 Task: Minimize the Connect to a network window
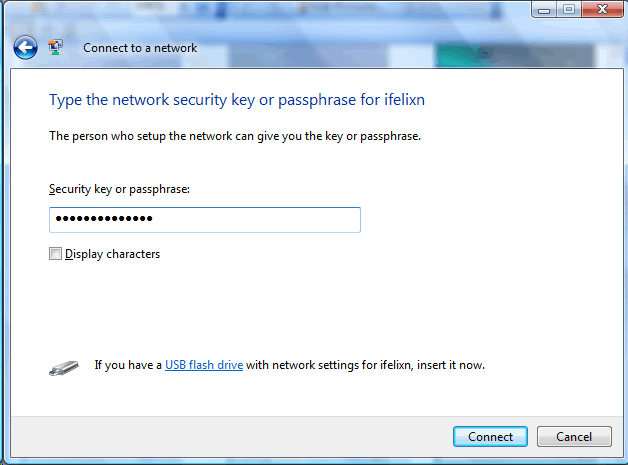[x=544, y=11]
